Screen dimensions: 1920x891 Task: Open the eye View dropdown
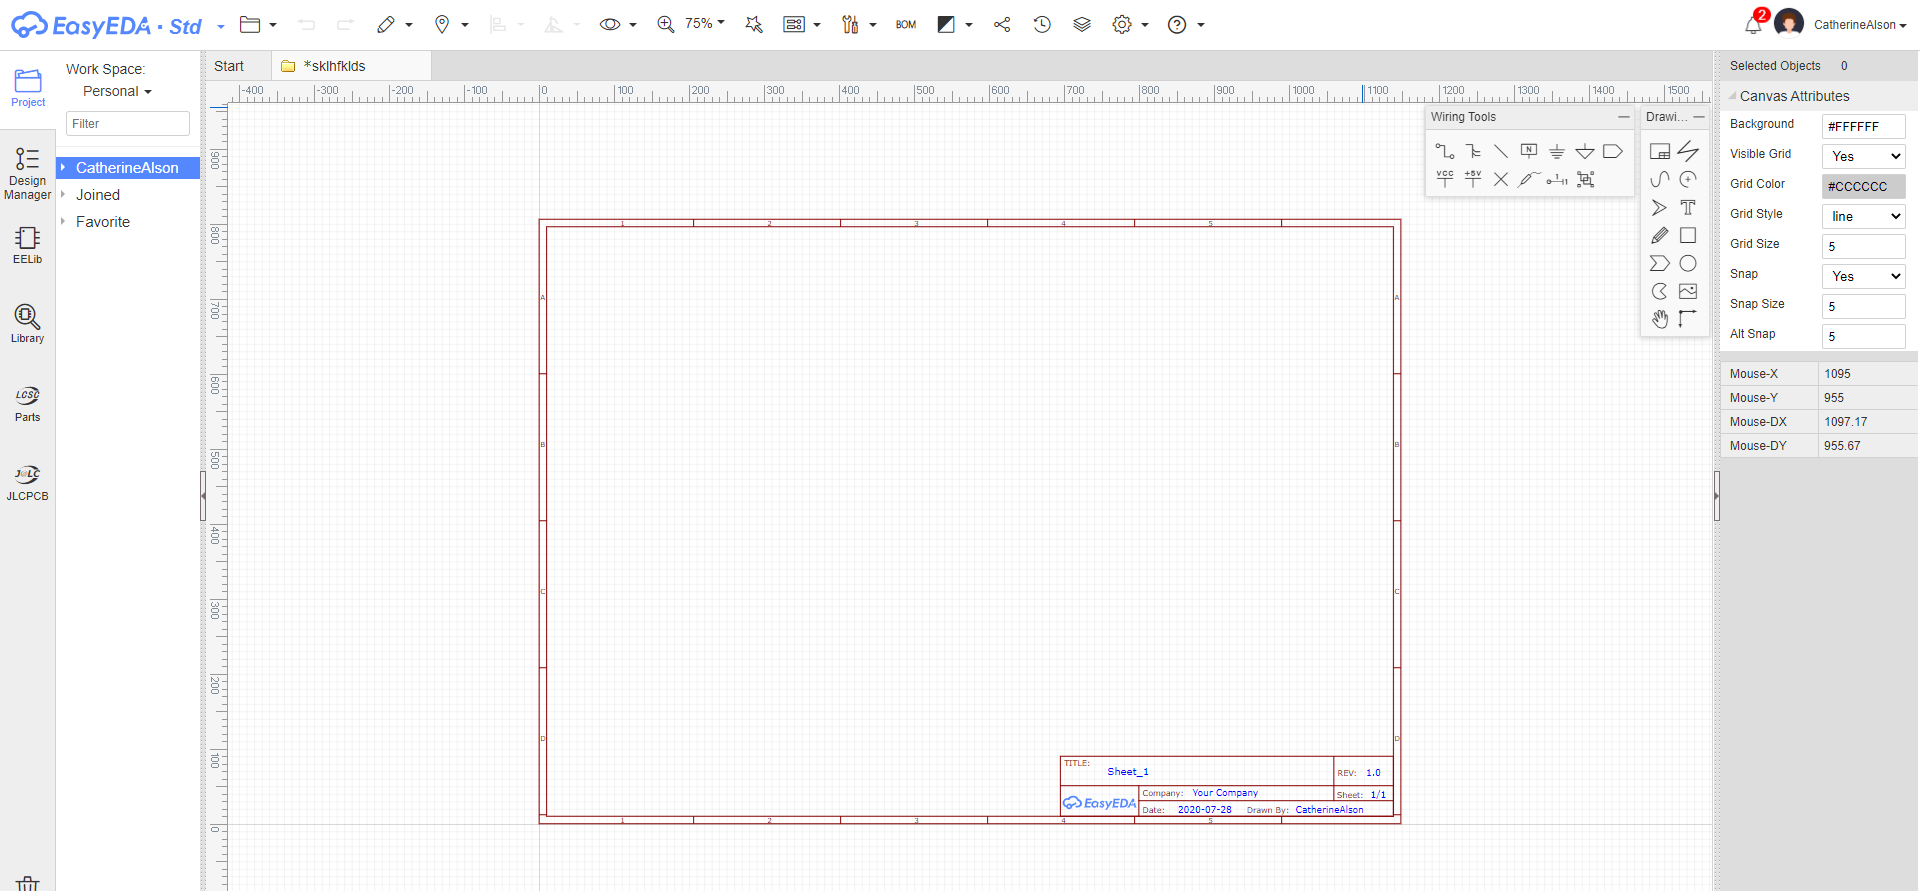tap(618, 25)
